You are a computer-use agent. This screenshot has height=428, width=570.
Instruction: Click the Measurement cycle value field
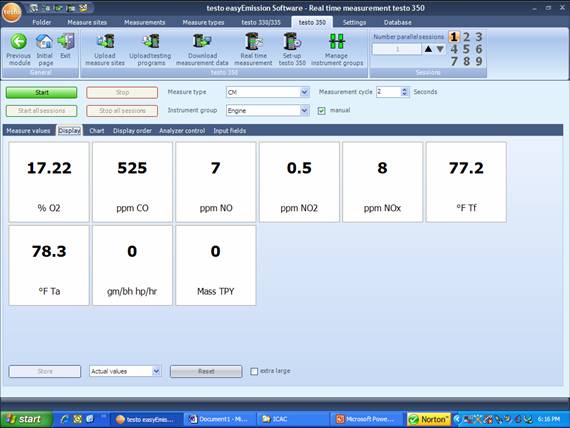388,92
